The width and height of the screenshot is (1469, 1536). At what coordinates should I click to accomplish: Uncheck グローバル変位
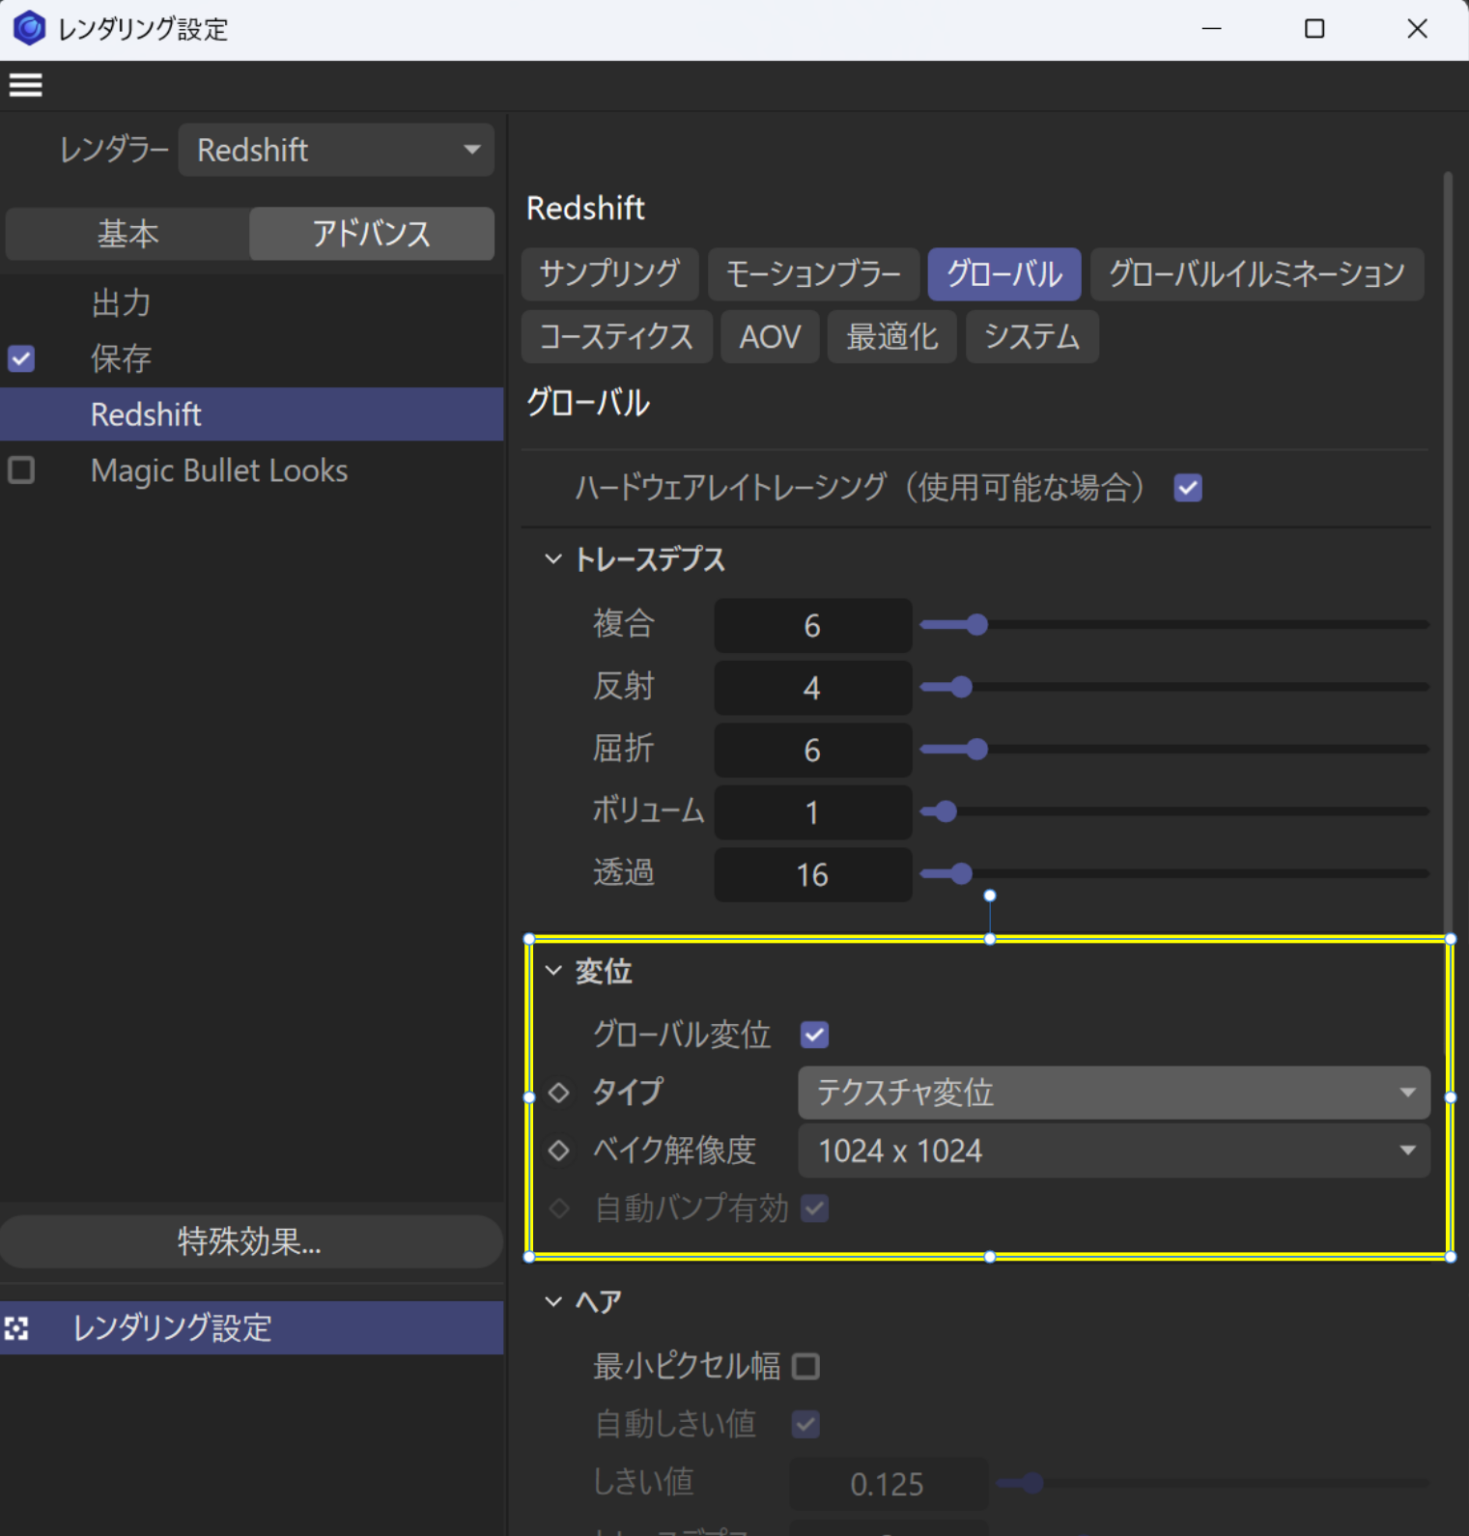pos(814,1035)
